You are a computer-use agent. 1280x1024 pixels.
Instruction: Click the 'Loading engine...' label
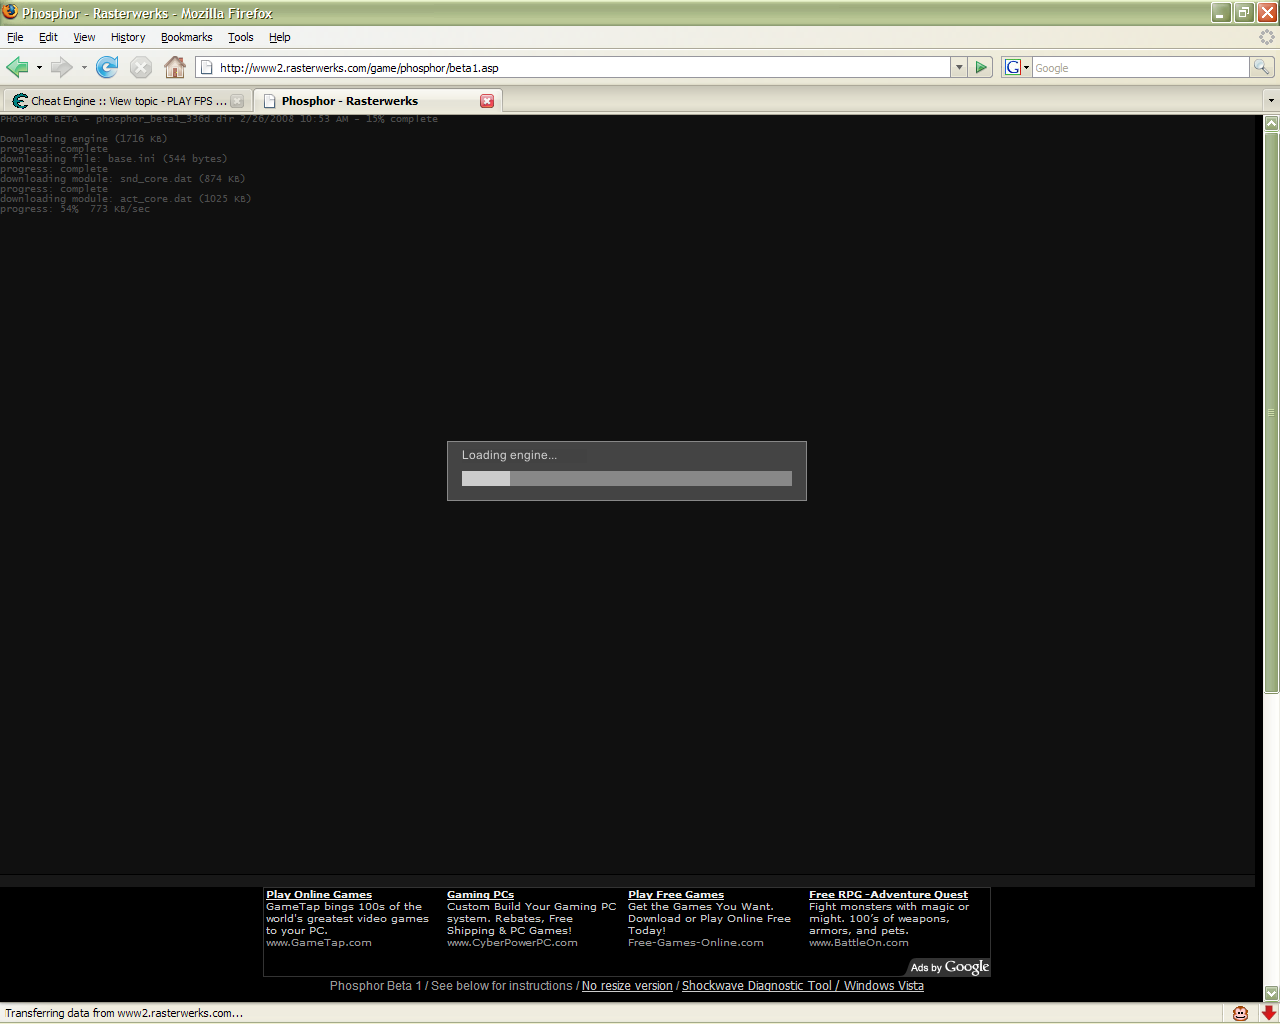[509, 455]
